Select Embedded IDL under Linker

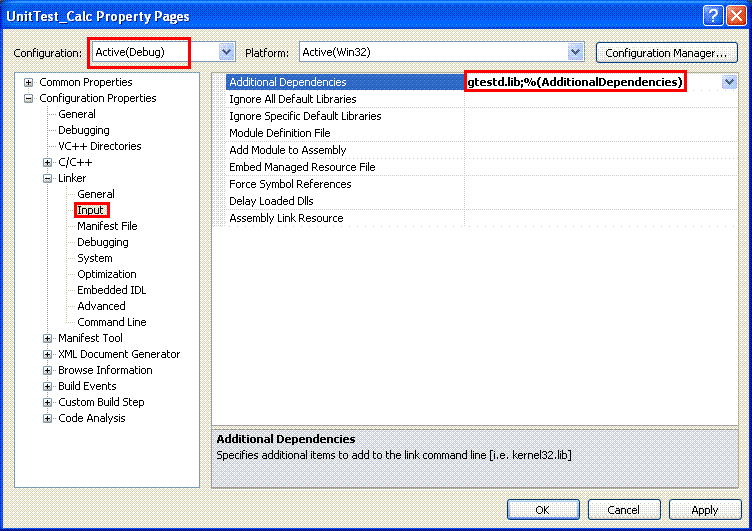pos(112,290)
